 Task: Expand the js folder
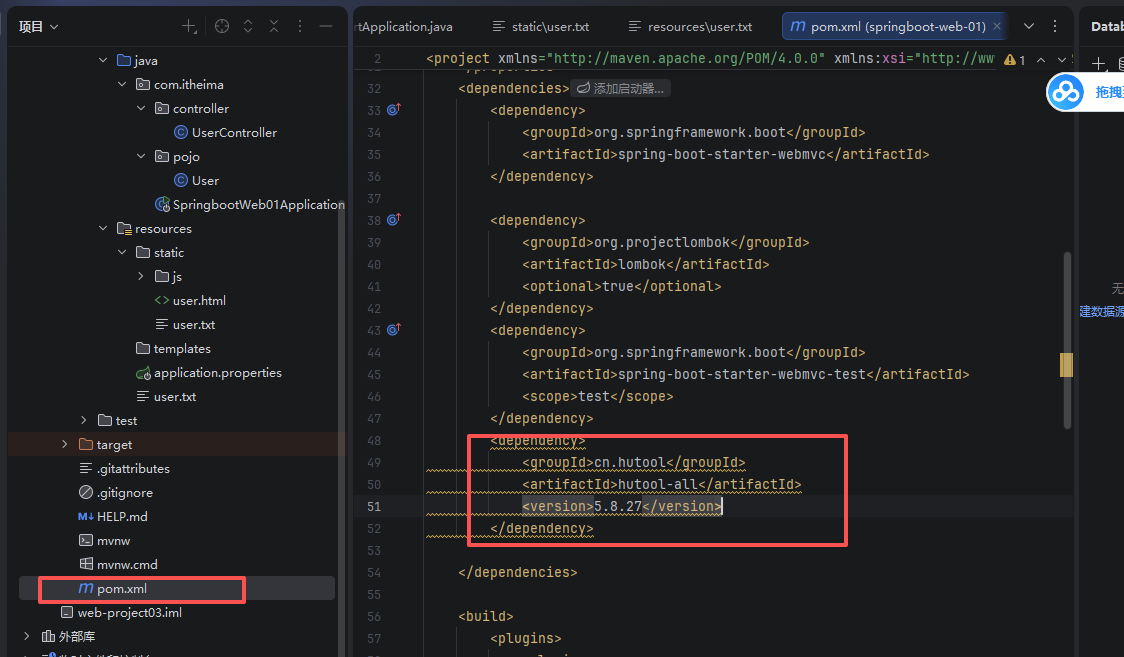click(141, 277)
